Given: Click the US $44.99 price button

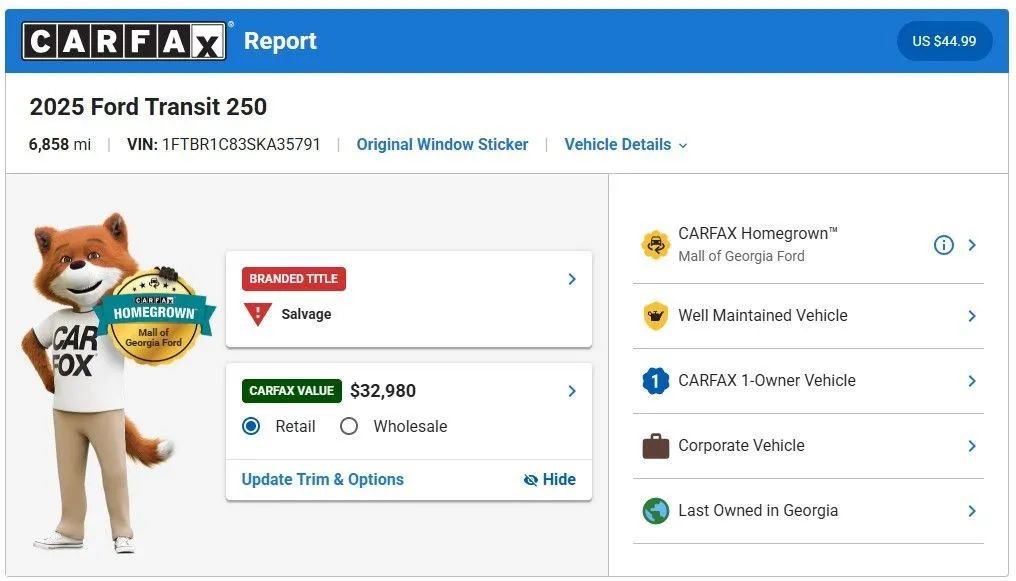Looking at the screenshot, I should (x=944, y=41).
